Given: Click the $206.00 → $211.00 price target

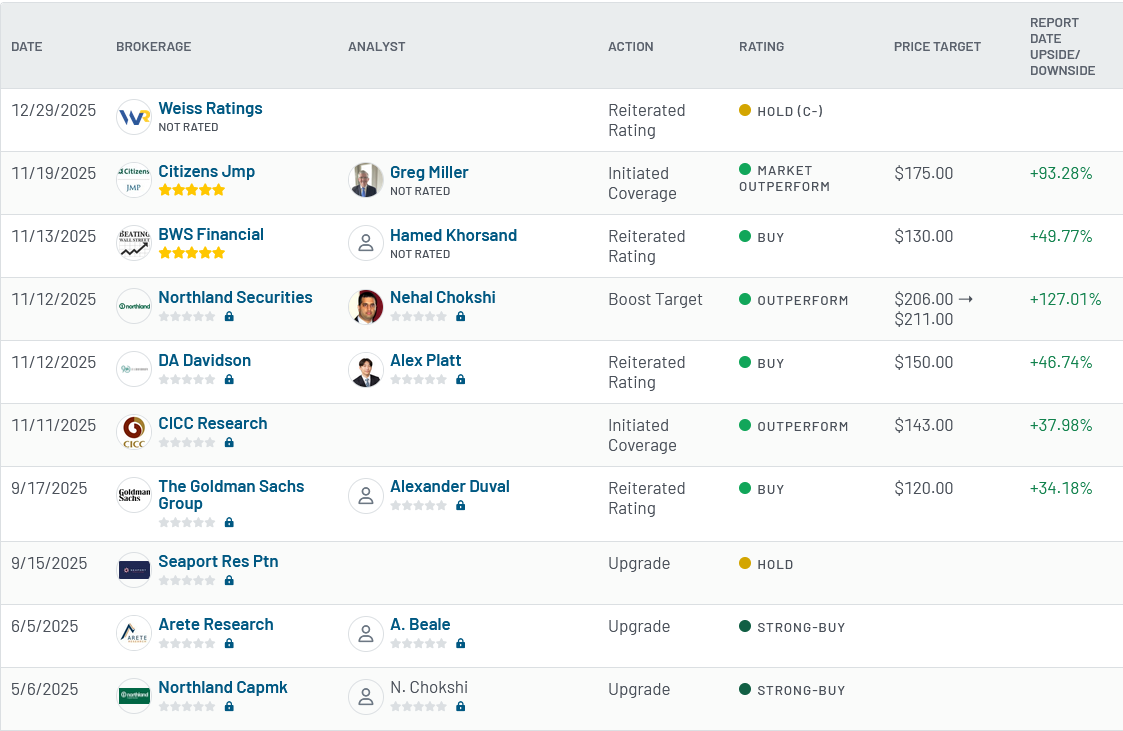Looking at the screenshot, I should pyautogui.click(x=933, y=309).
